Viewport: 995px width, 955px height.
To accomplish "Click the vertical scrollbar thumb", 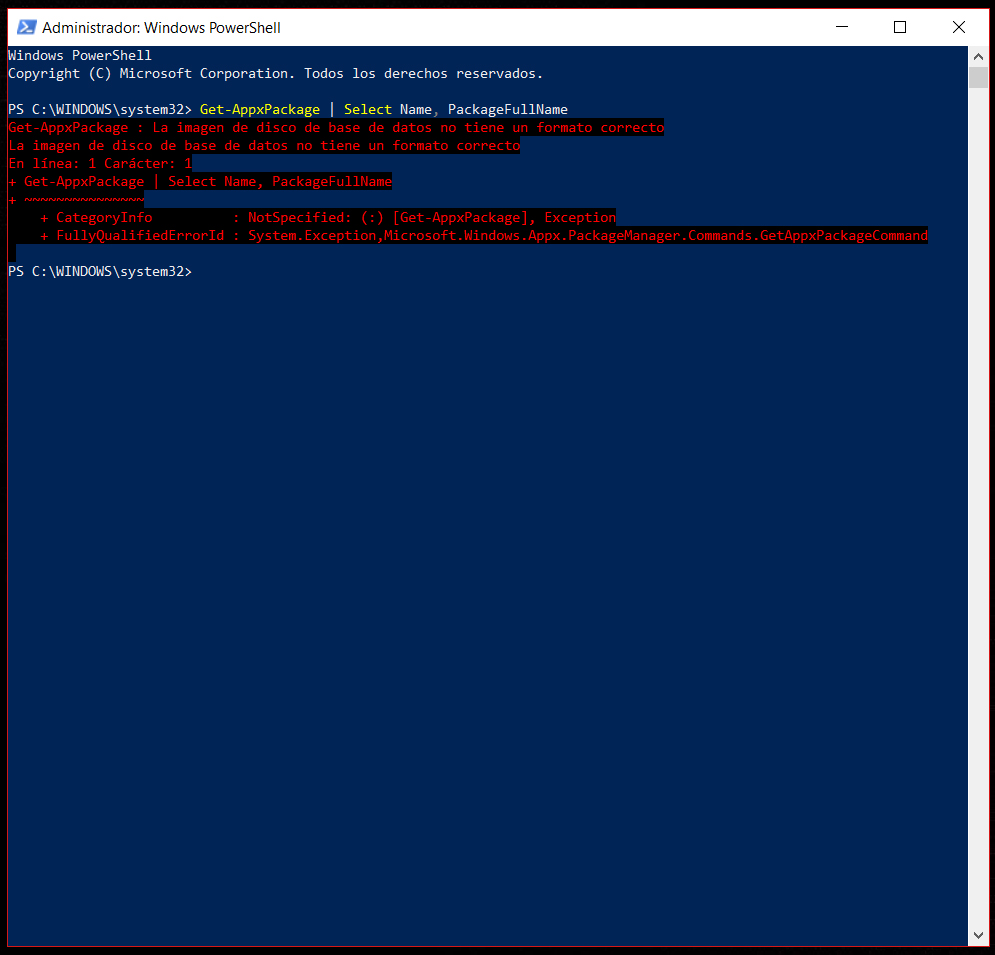I will (978, 77).
